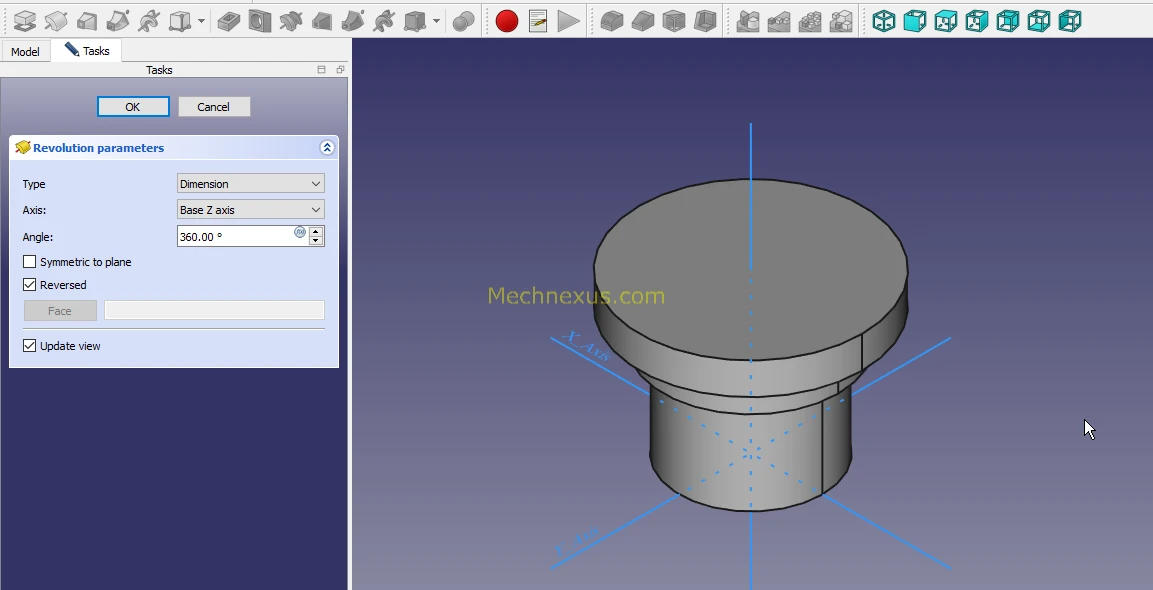
Task: Click the red macro record button
Action: pyautogui.click(x=507, y=21)
